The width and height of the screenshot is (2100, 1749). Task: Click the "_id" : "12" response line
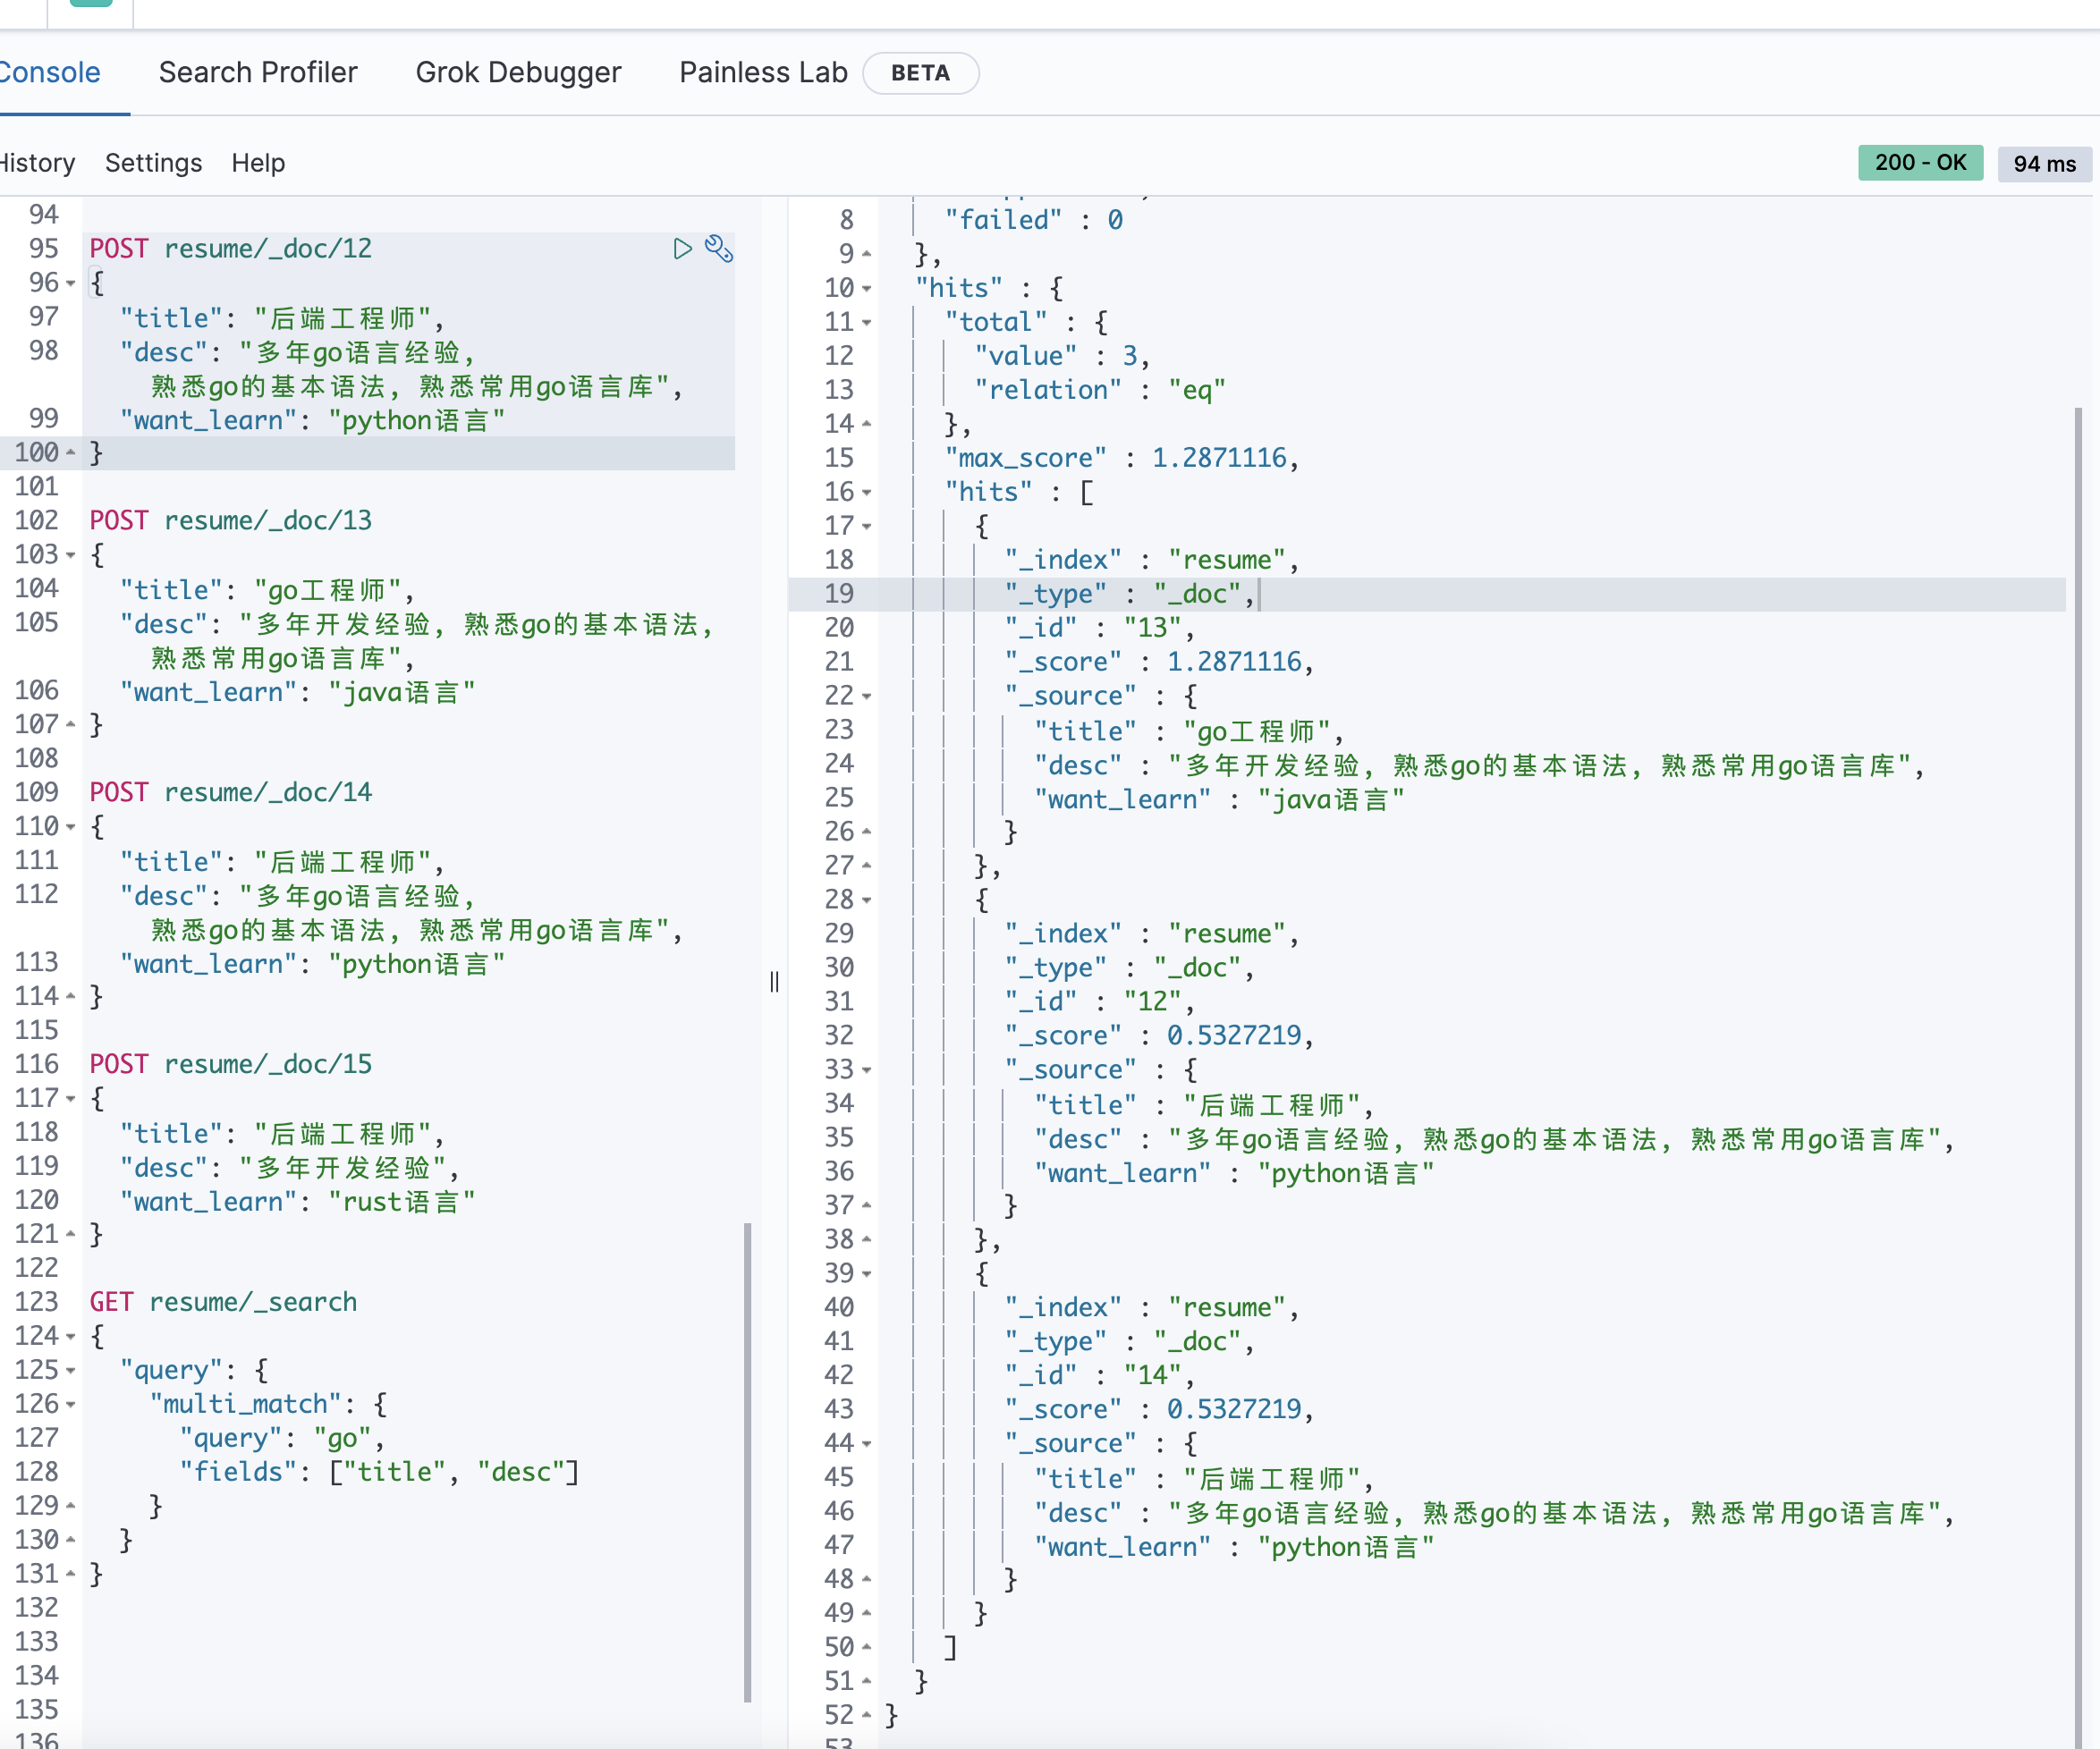coord(1099,1003)
